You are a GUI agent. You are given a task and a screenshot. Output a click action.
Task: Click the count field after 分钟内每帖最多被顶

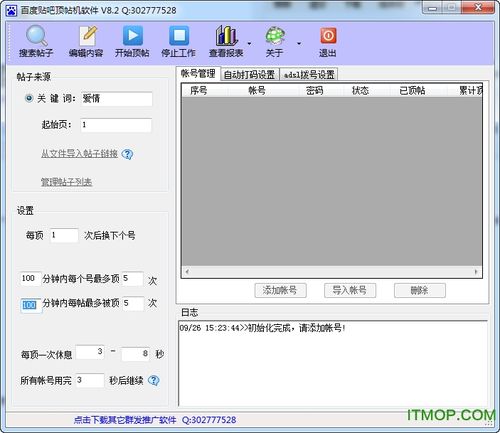point(133,304)
